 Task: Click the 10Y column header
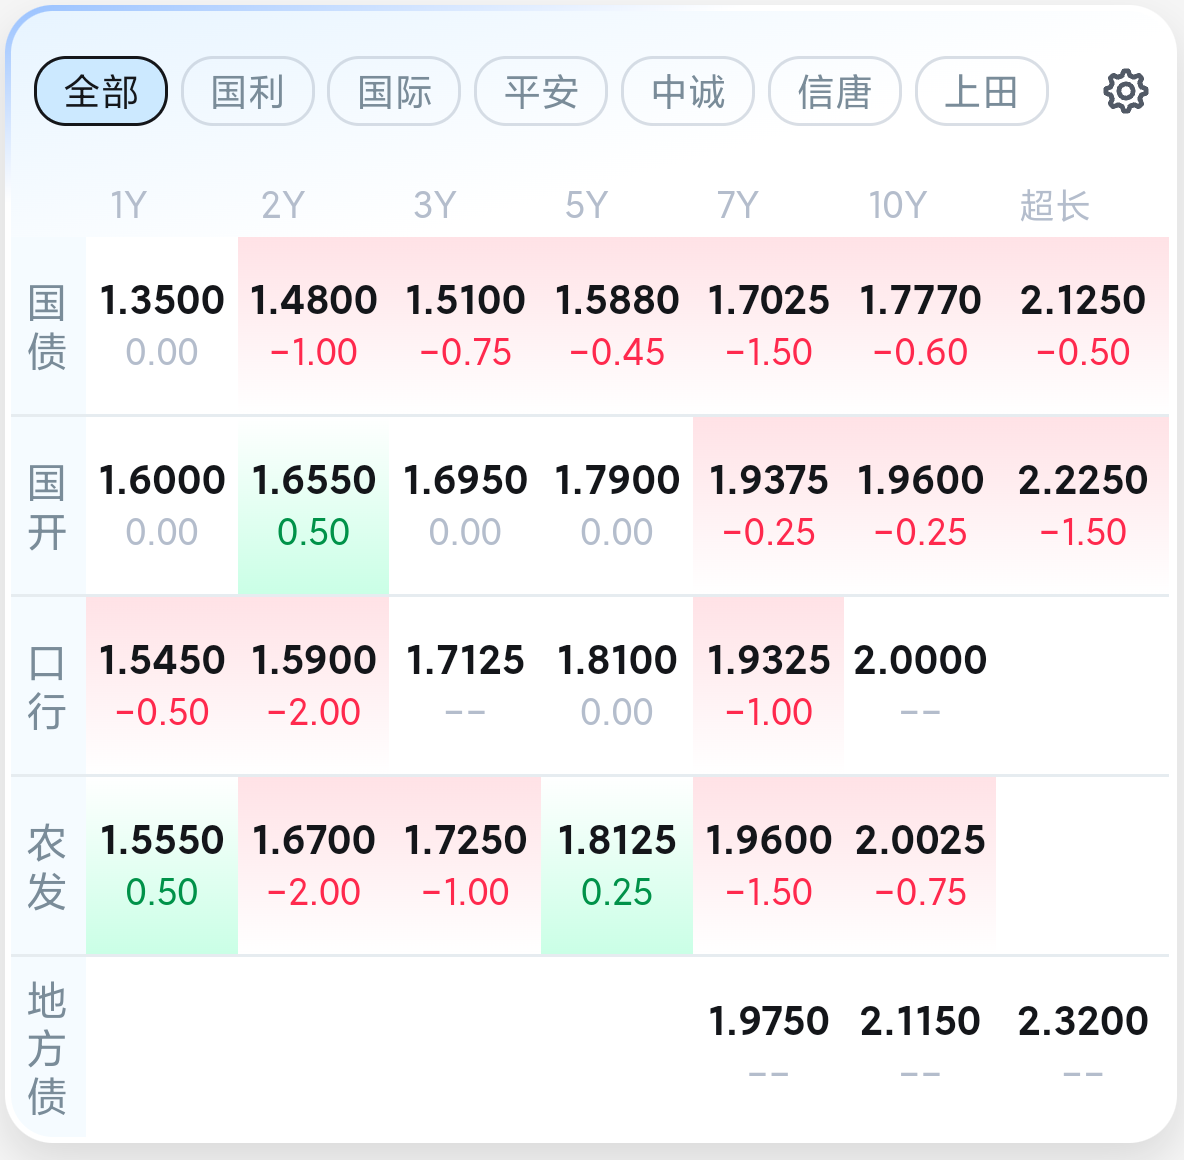(897, 205)
